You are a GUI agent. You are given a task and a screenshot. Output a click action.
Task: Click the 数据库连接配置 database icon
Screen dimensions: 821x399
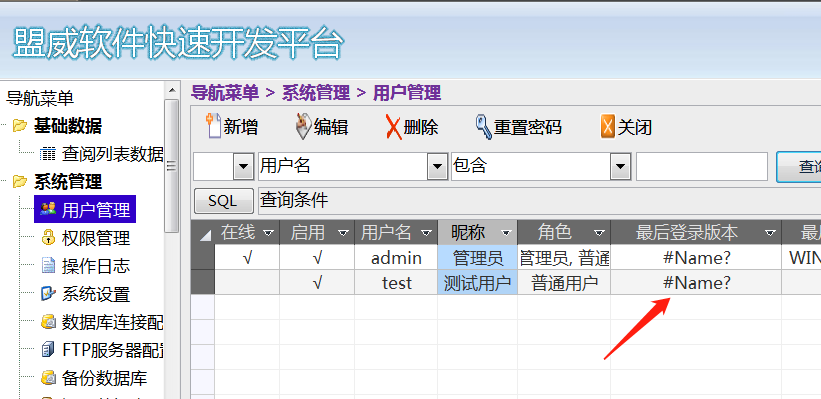(48, 322)
